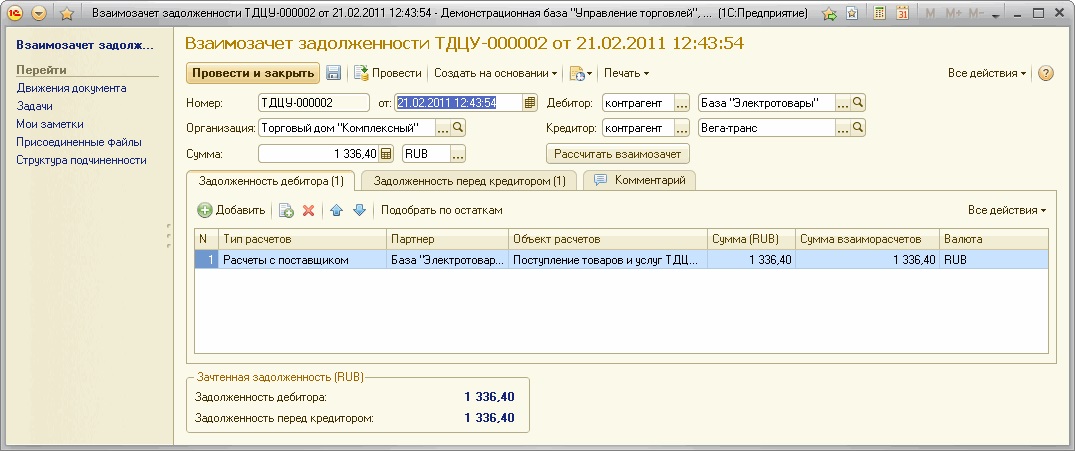Open the calculator icon in title bar
This screenshot has width=1075, height=451.
coord(880,13)
